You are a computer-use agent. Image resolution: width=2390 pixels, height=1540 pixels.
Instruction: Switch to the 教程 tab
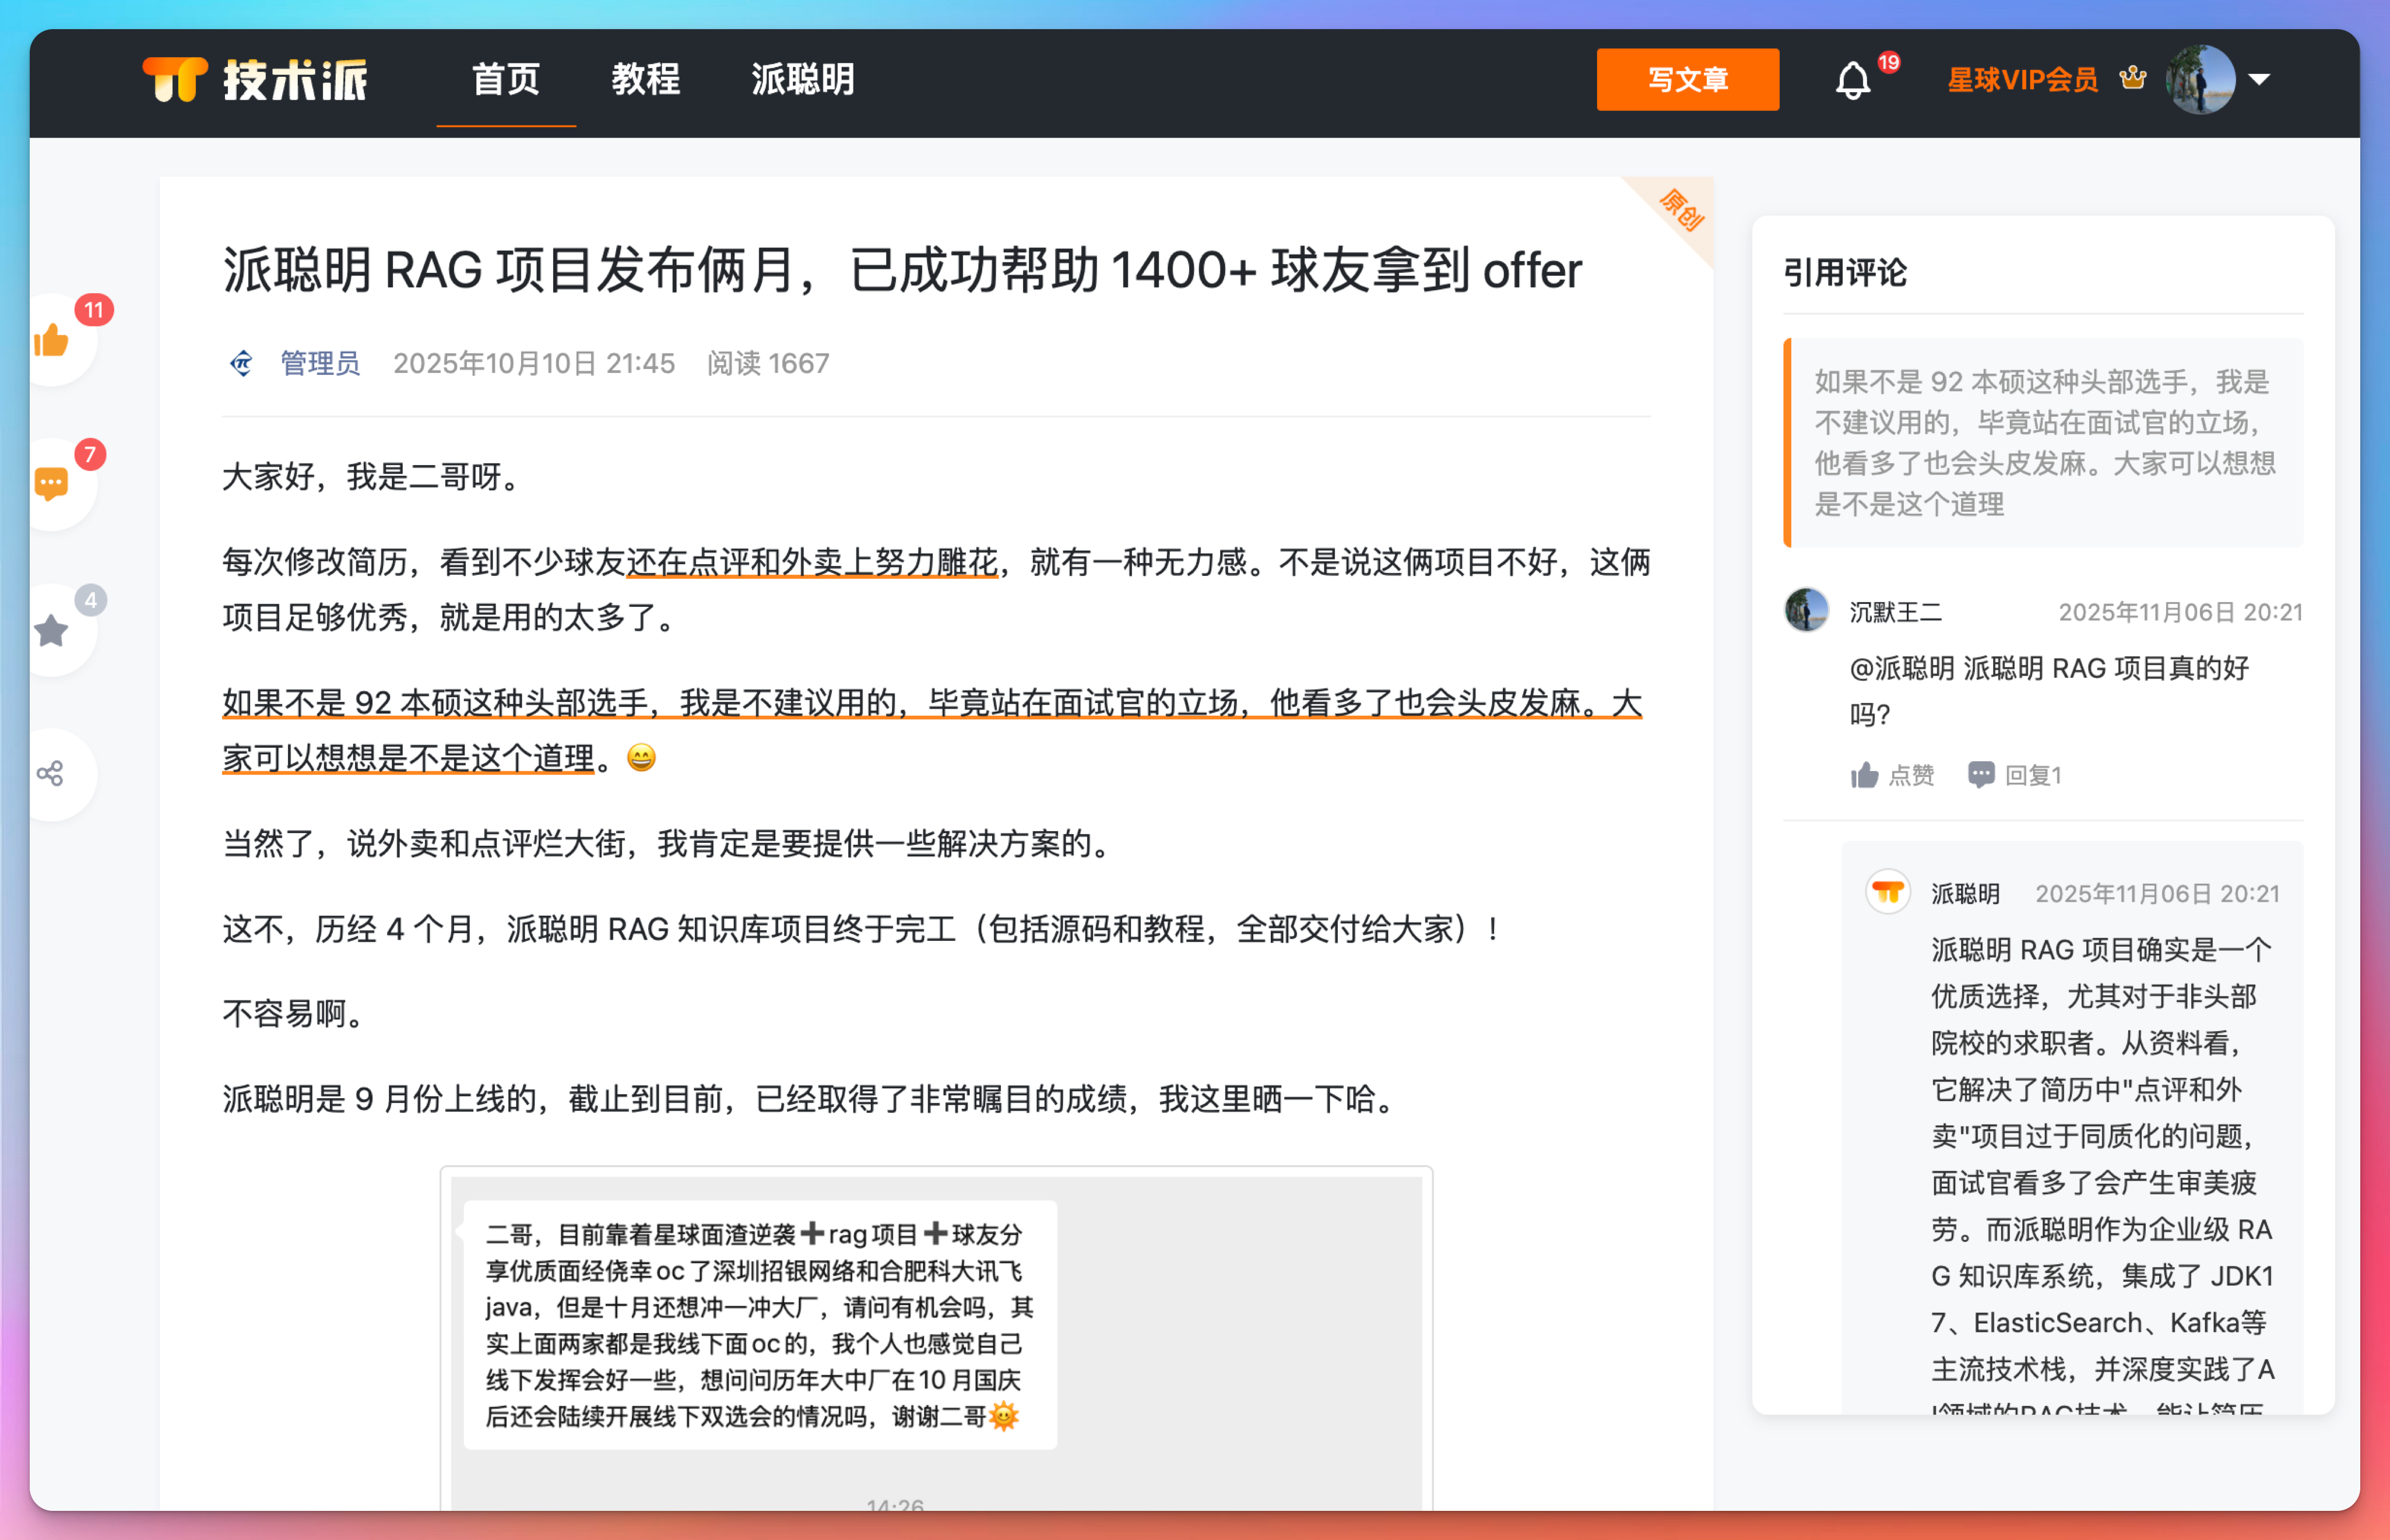646,80
